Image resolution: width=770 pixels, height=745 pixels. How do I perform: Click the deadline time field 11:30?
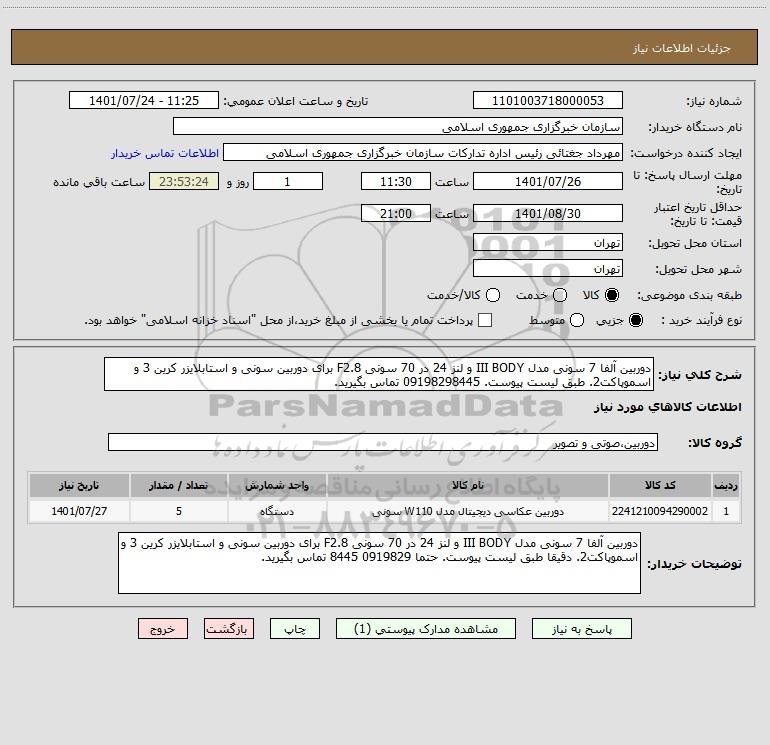pyautogui.click(x=396, y=181)
